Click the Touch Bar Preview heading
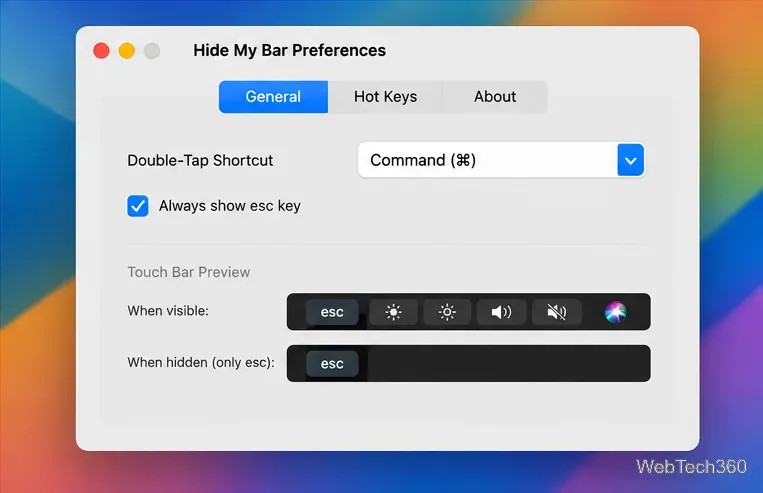This screenshot has width=763, height=493. [x=189, y=272]
